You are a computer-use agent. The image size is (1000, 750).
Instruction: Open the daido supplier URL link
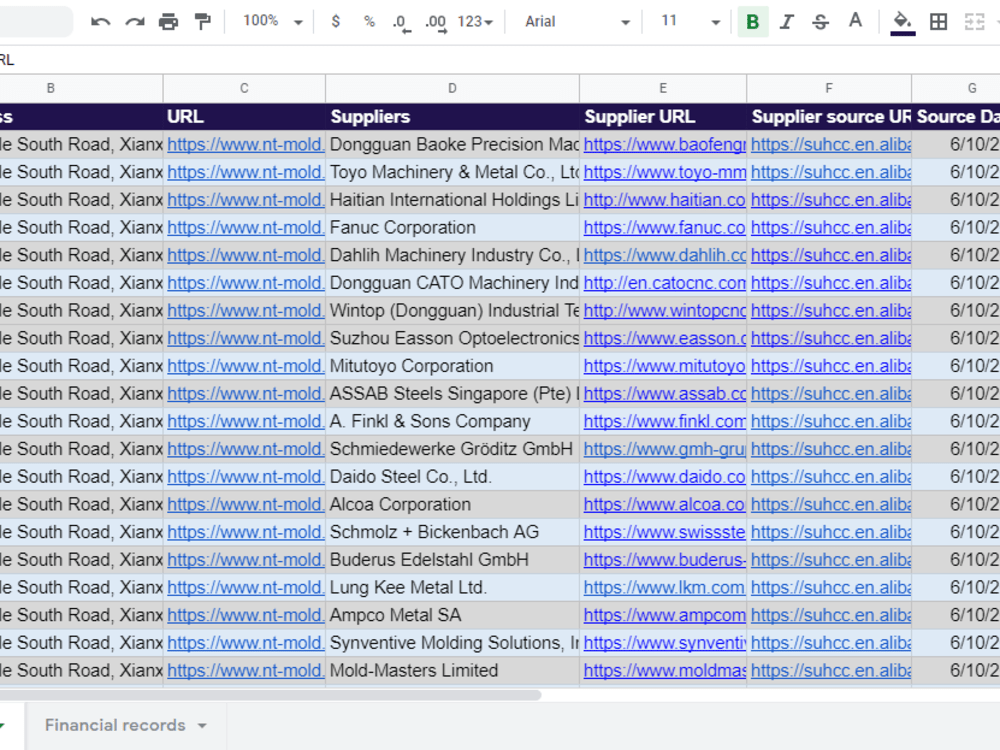664,477
